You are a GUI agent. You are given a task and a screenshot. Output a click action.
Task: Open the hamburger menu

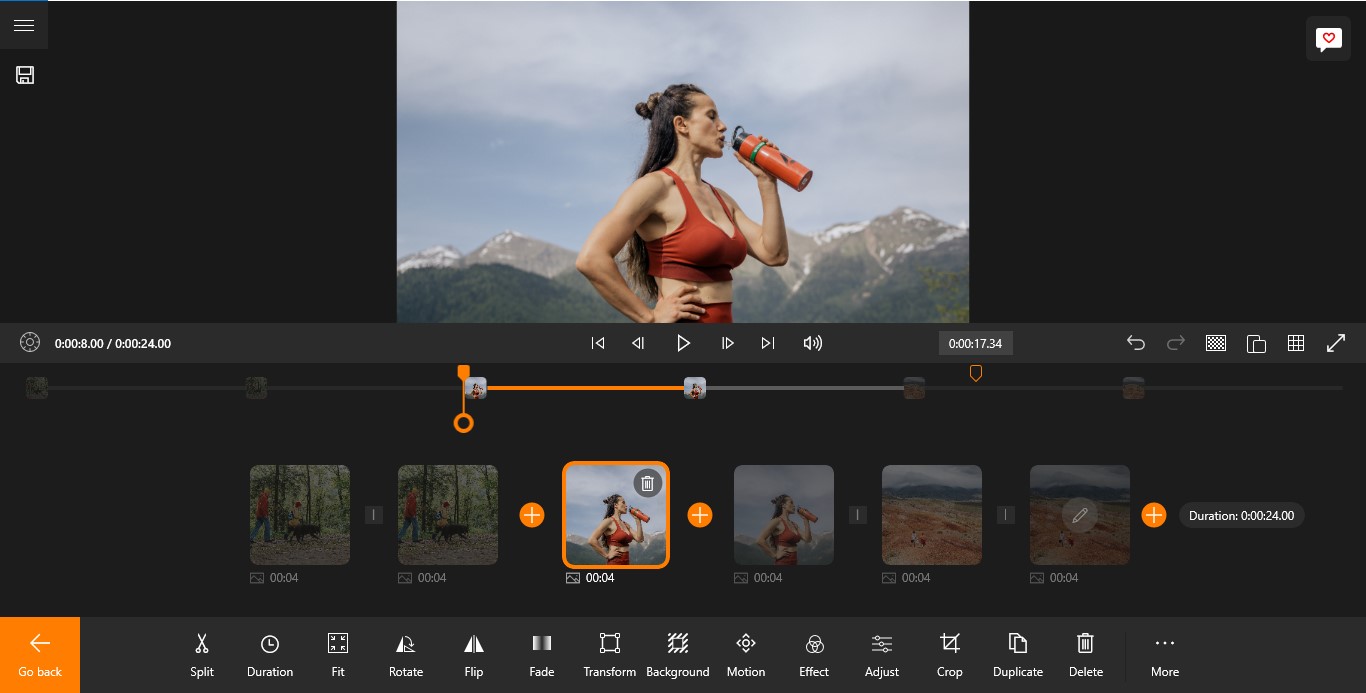point(24,24)
